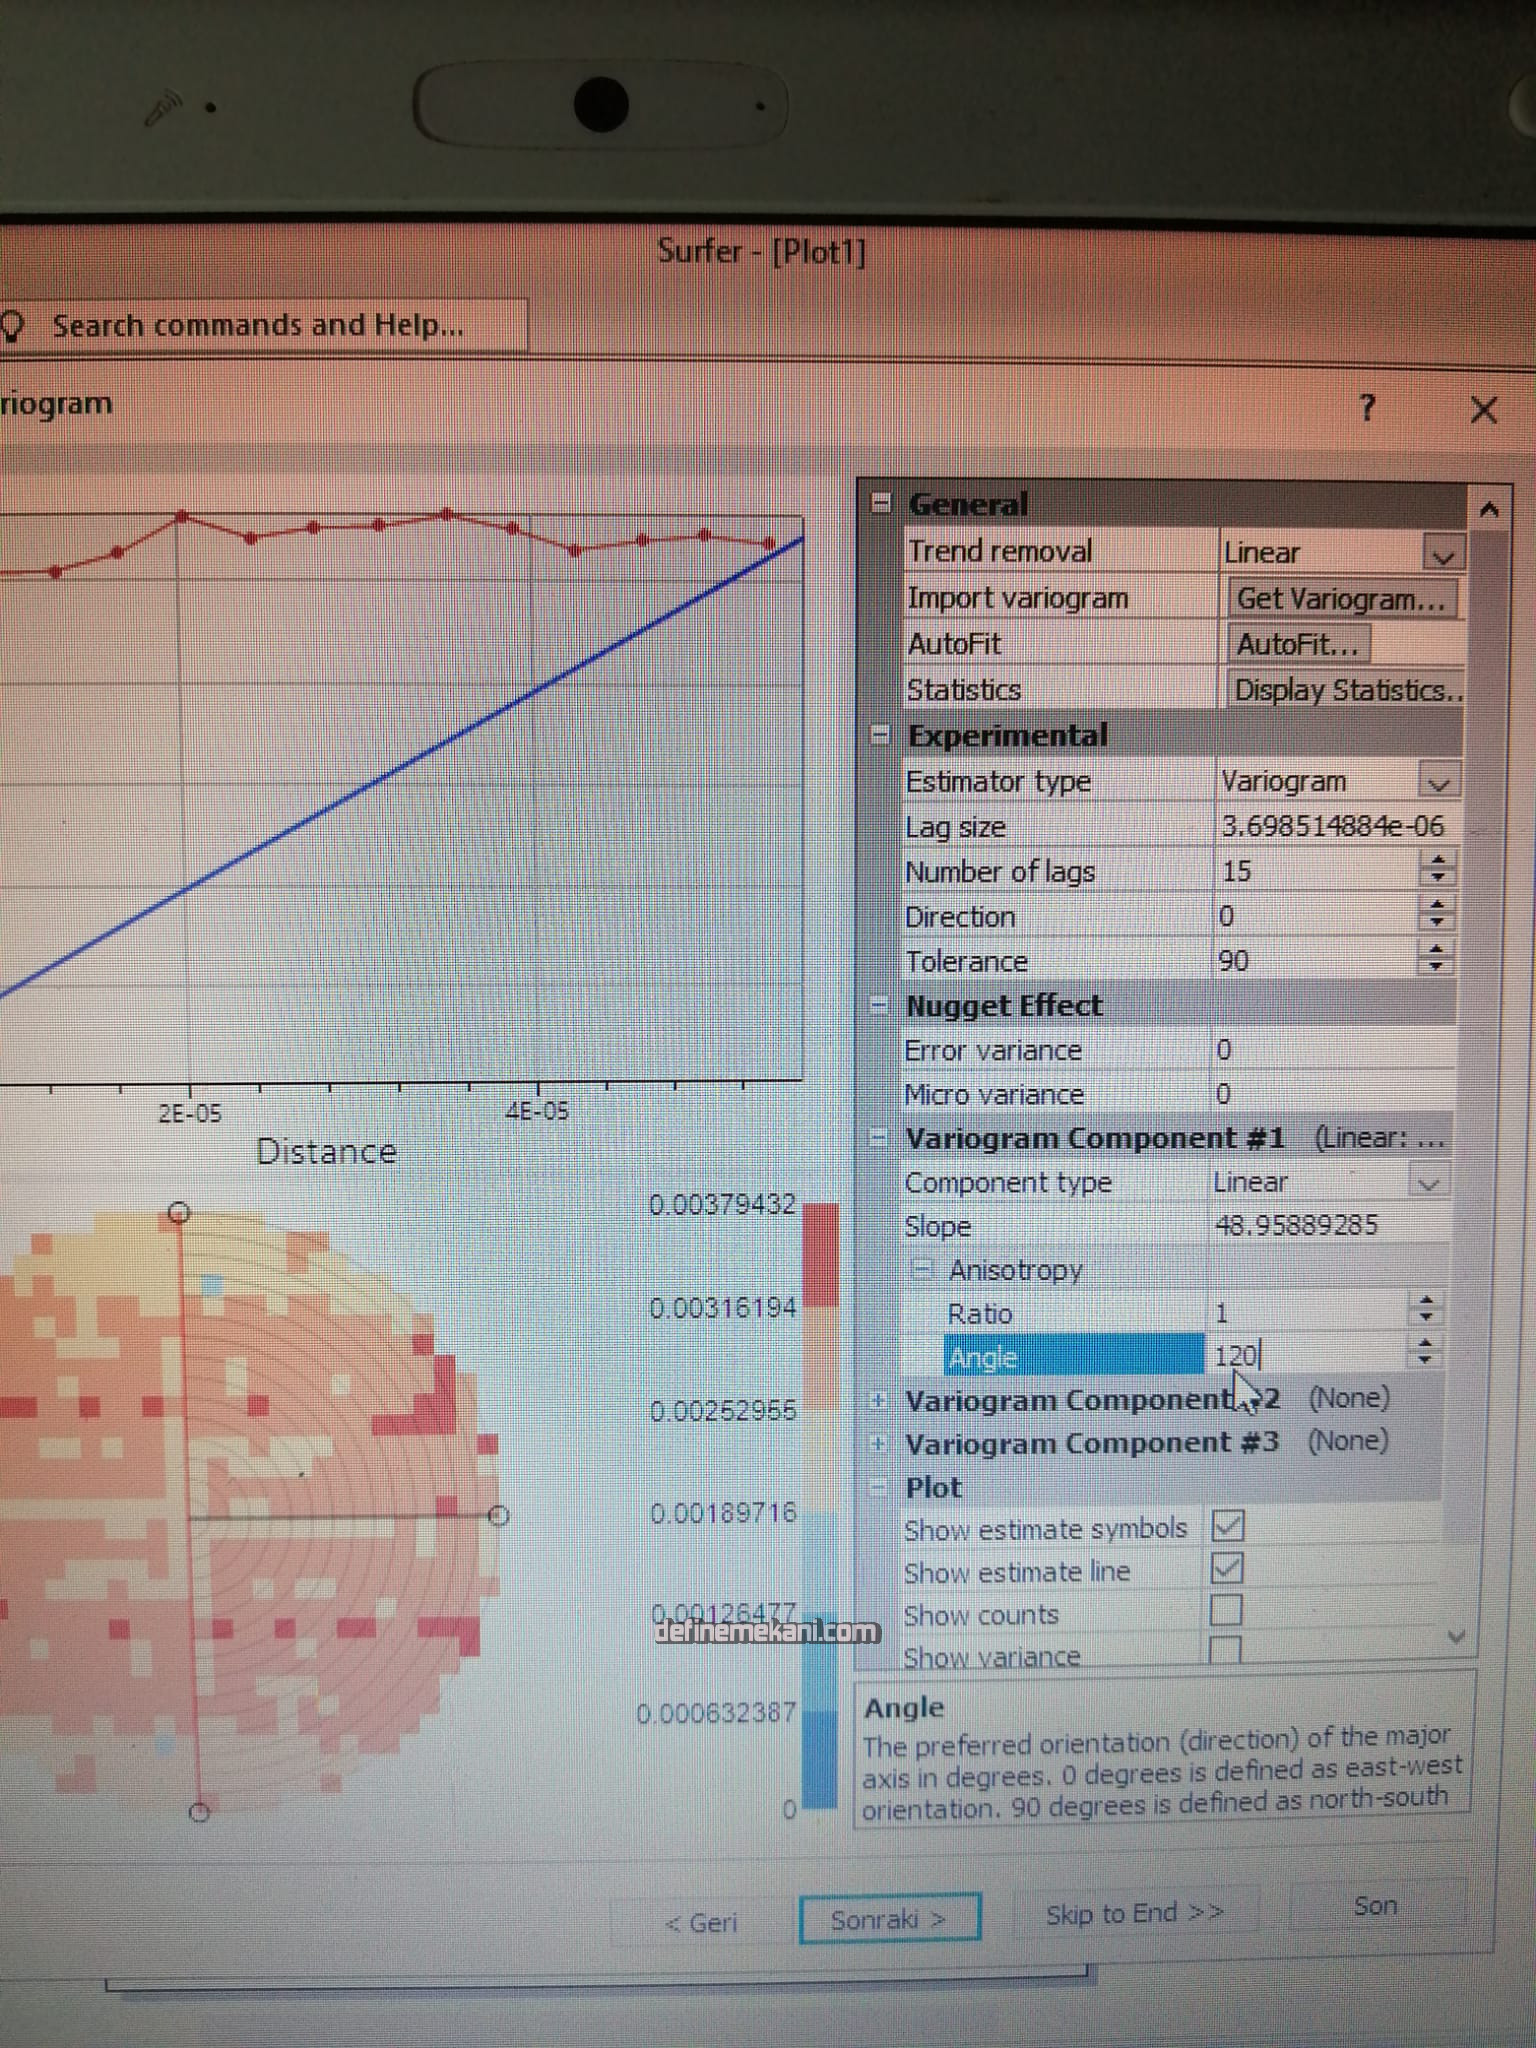The width and height of the screenshot is (1536, 2048).
Task: Open the Trend removal dropdown
Action: (x=1442, y=554)
